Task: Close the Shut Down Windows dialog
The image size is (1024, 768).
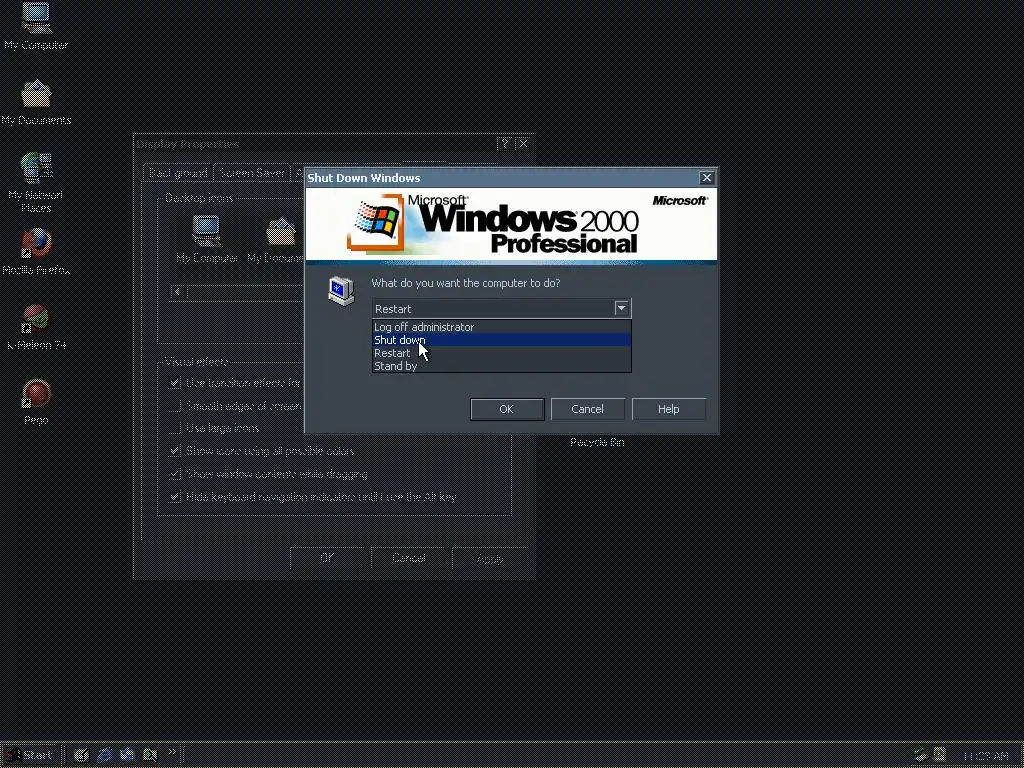Action: 707,178
